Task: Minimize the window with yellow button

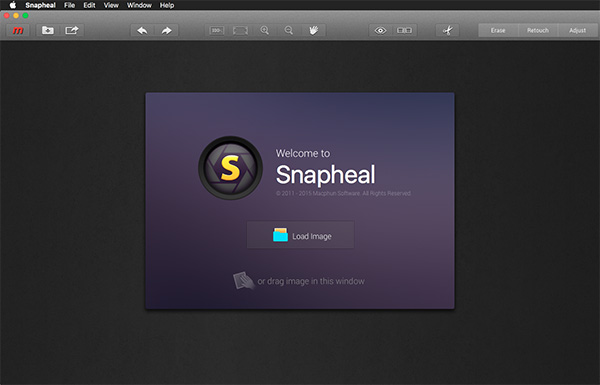Action: coord(16,16)
